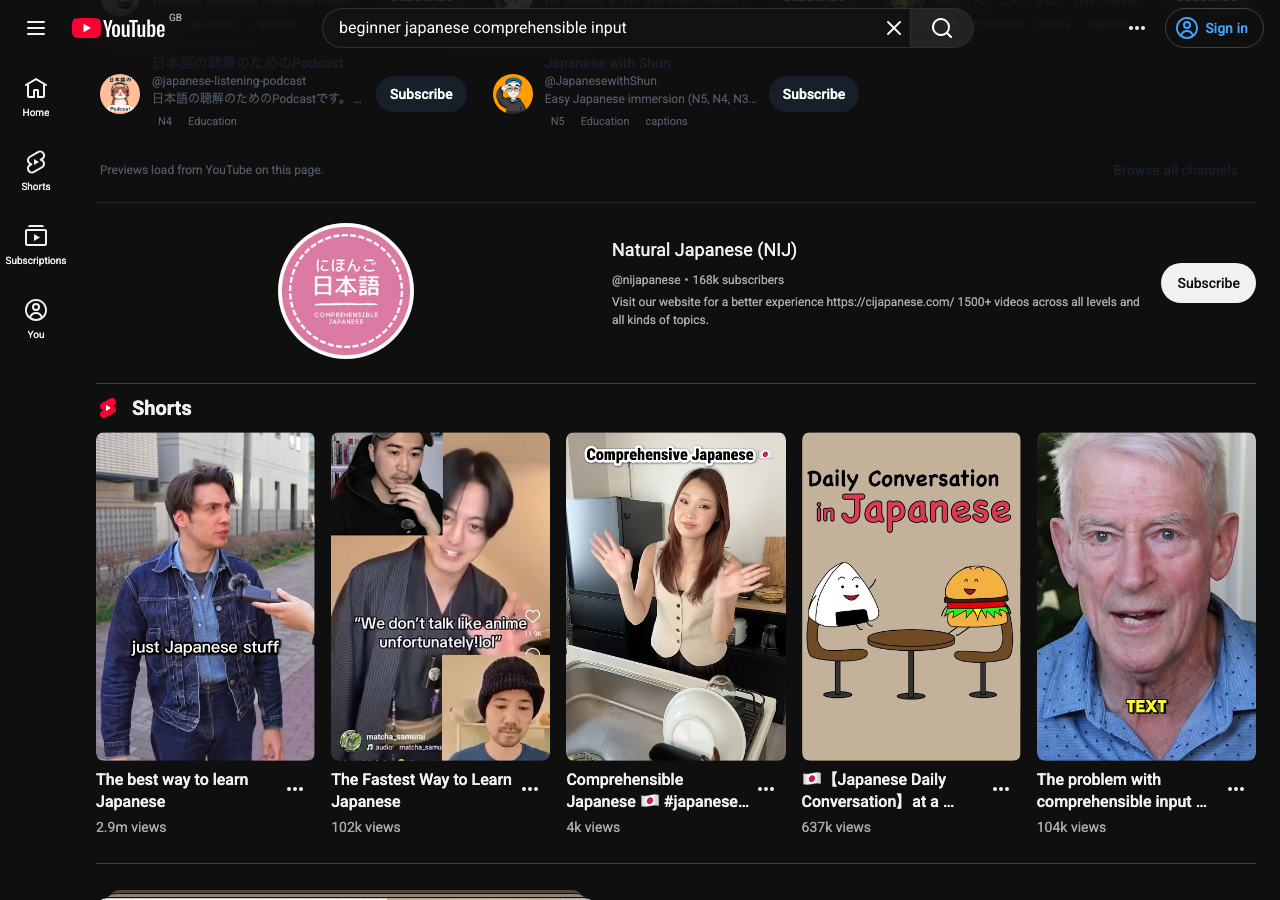Click the Shorts section icon
The height and width of the screenshot is (900, 1280).
108,408
